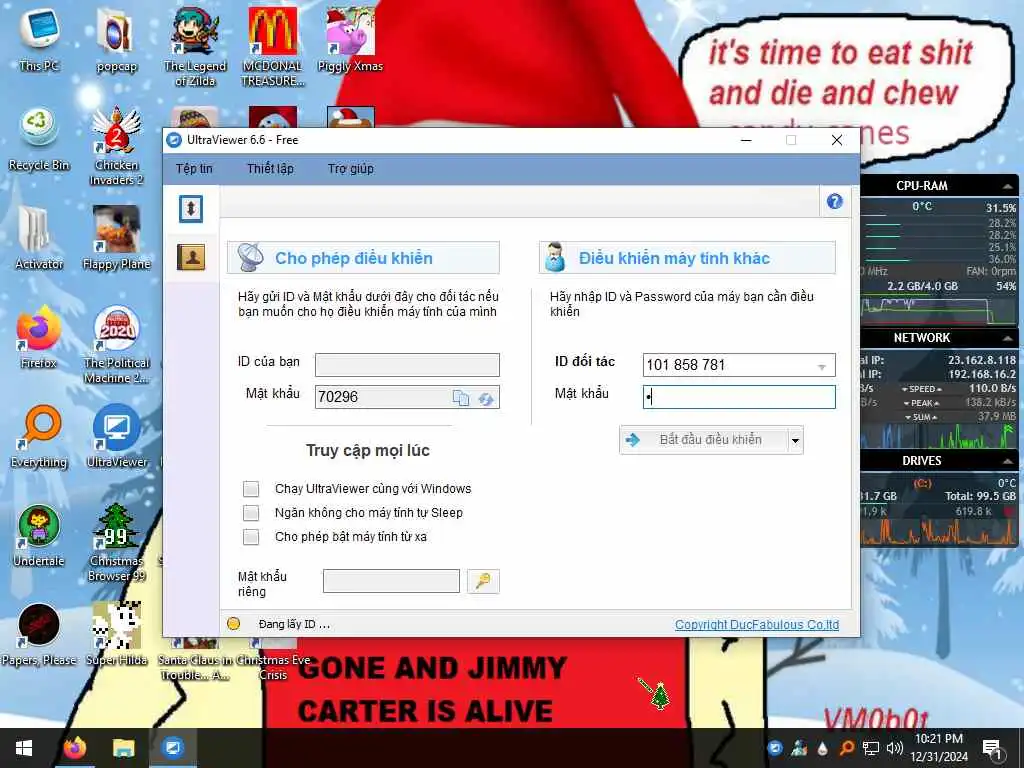Click the key icon to set private password
Screen dimensions: 1024x768
[483, 581]
